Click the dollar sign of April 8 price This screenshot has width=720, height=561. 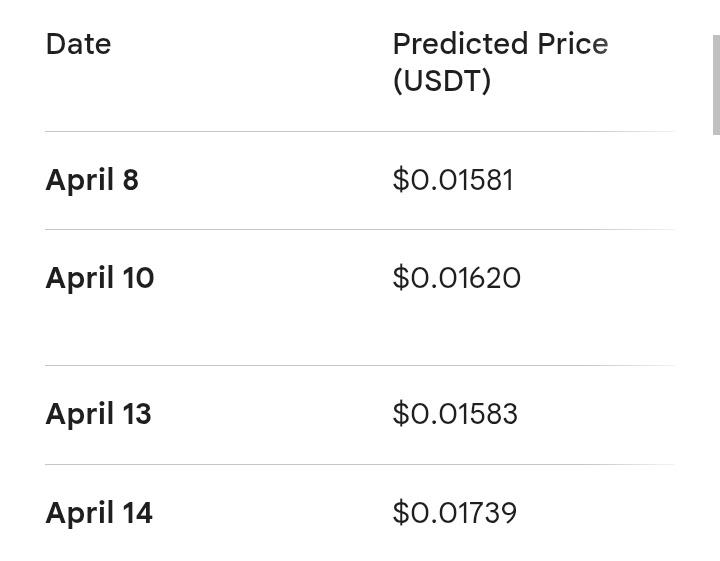[x=401, y=180]
